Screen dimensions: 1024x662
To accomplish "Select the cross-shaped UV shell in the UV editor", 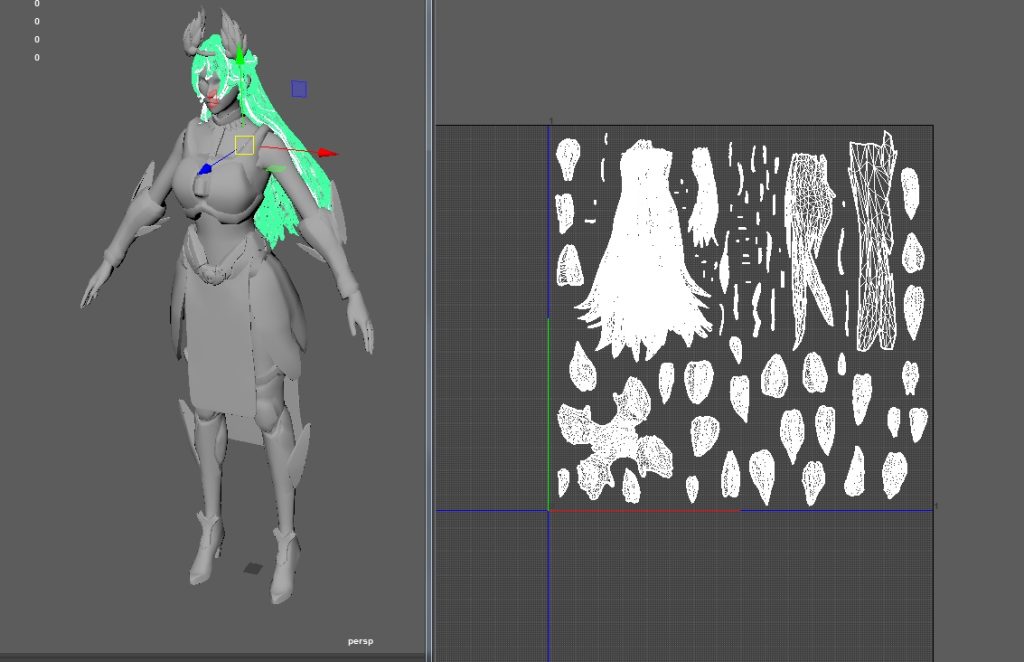I will tap(614, 439).
